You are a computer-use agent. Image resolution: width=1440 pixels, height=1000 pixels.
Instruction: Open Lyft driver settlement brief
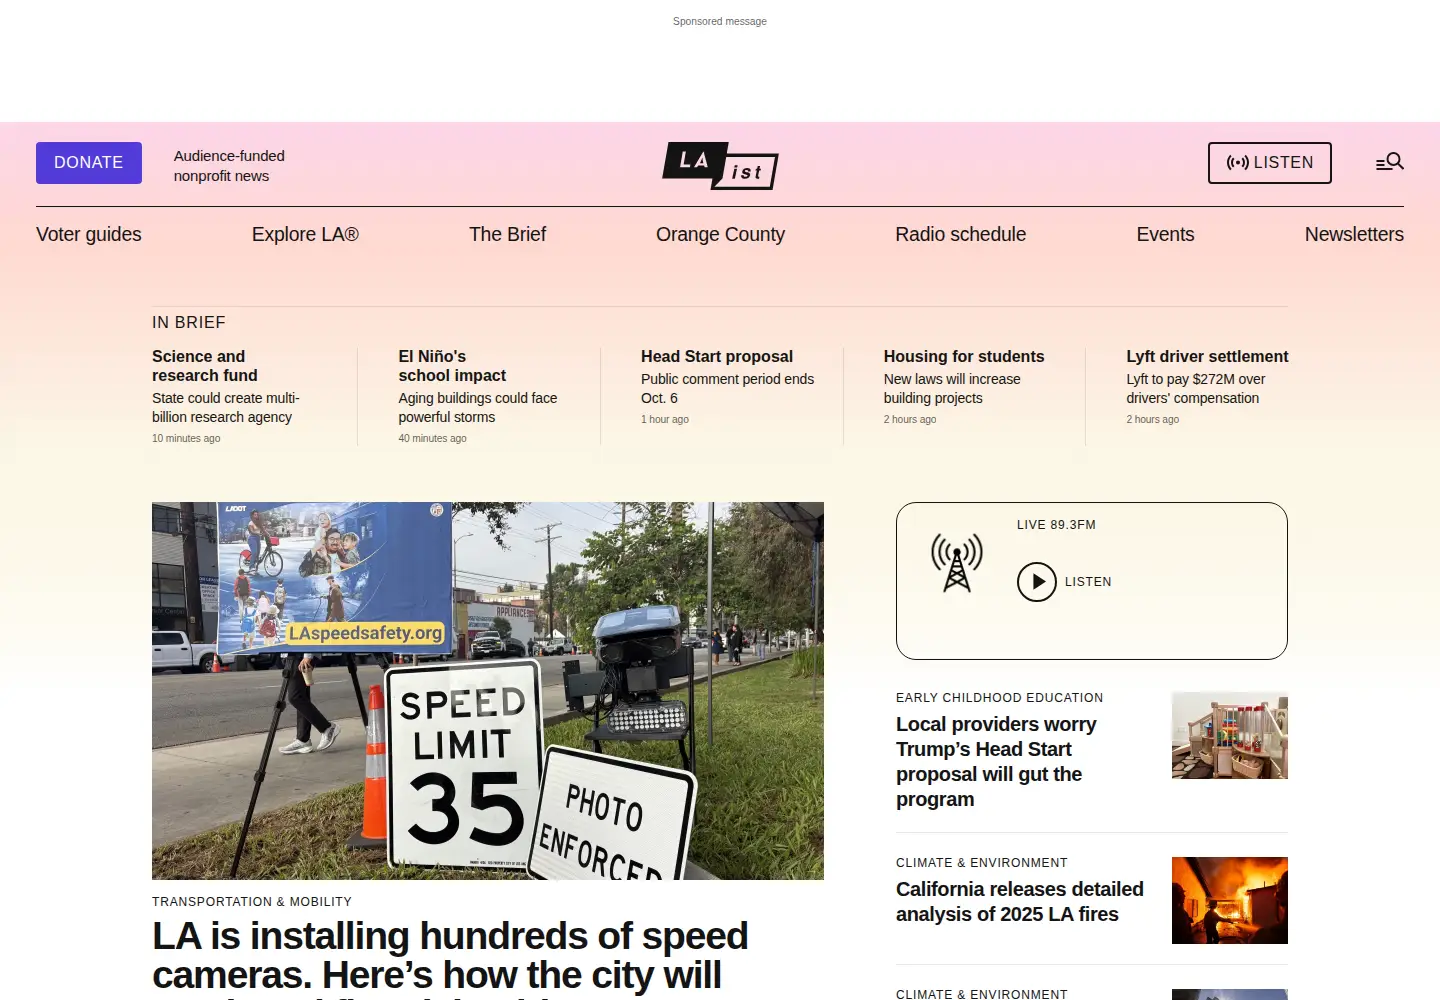pos(1207,356)
